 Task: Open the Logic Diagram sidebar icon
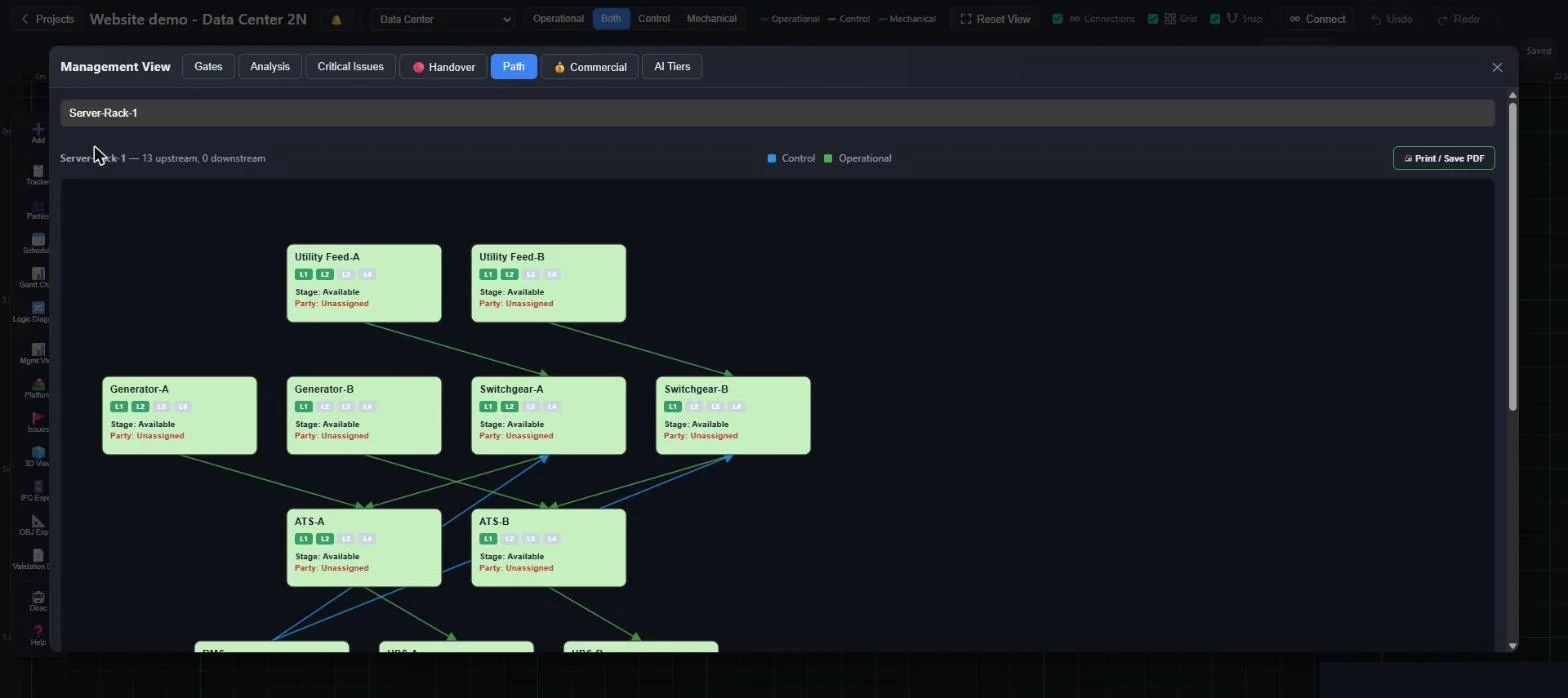pyautogui.click(x=38, y=312)
